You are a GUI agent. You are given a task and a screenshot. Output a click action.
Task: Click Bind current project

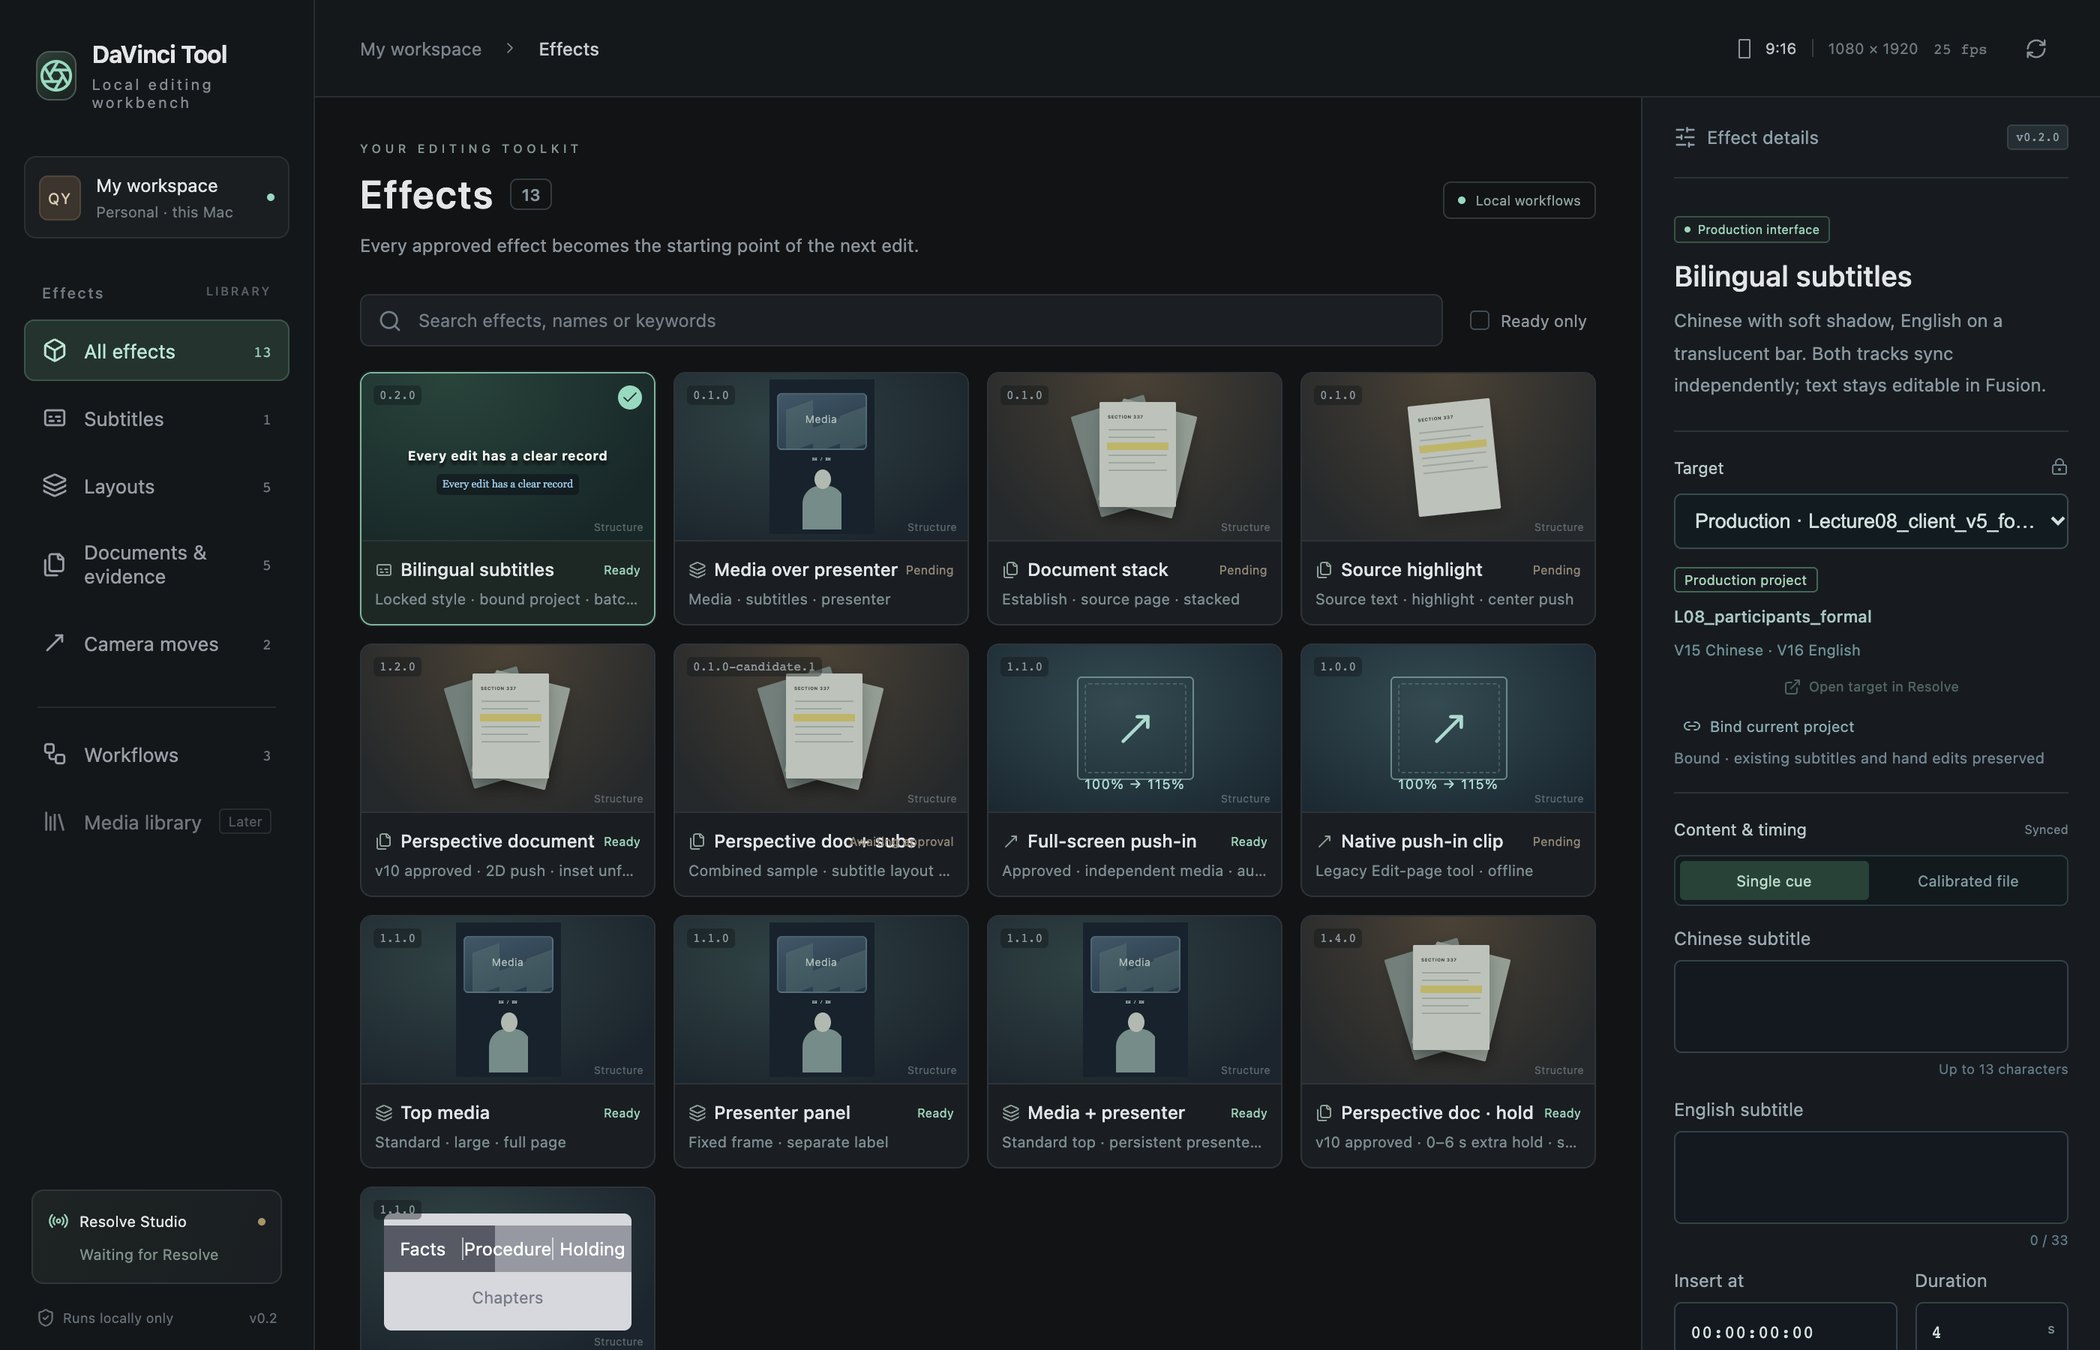tap(1769, 727)
